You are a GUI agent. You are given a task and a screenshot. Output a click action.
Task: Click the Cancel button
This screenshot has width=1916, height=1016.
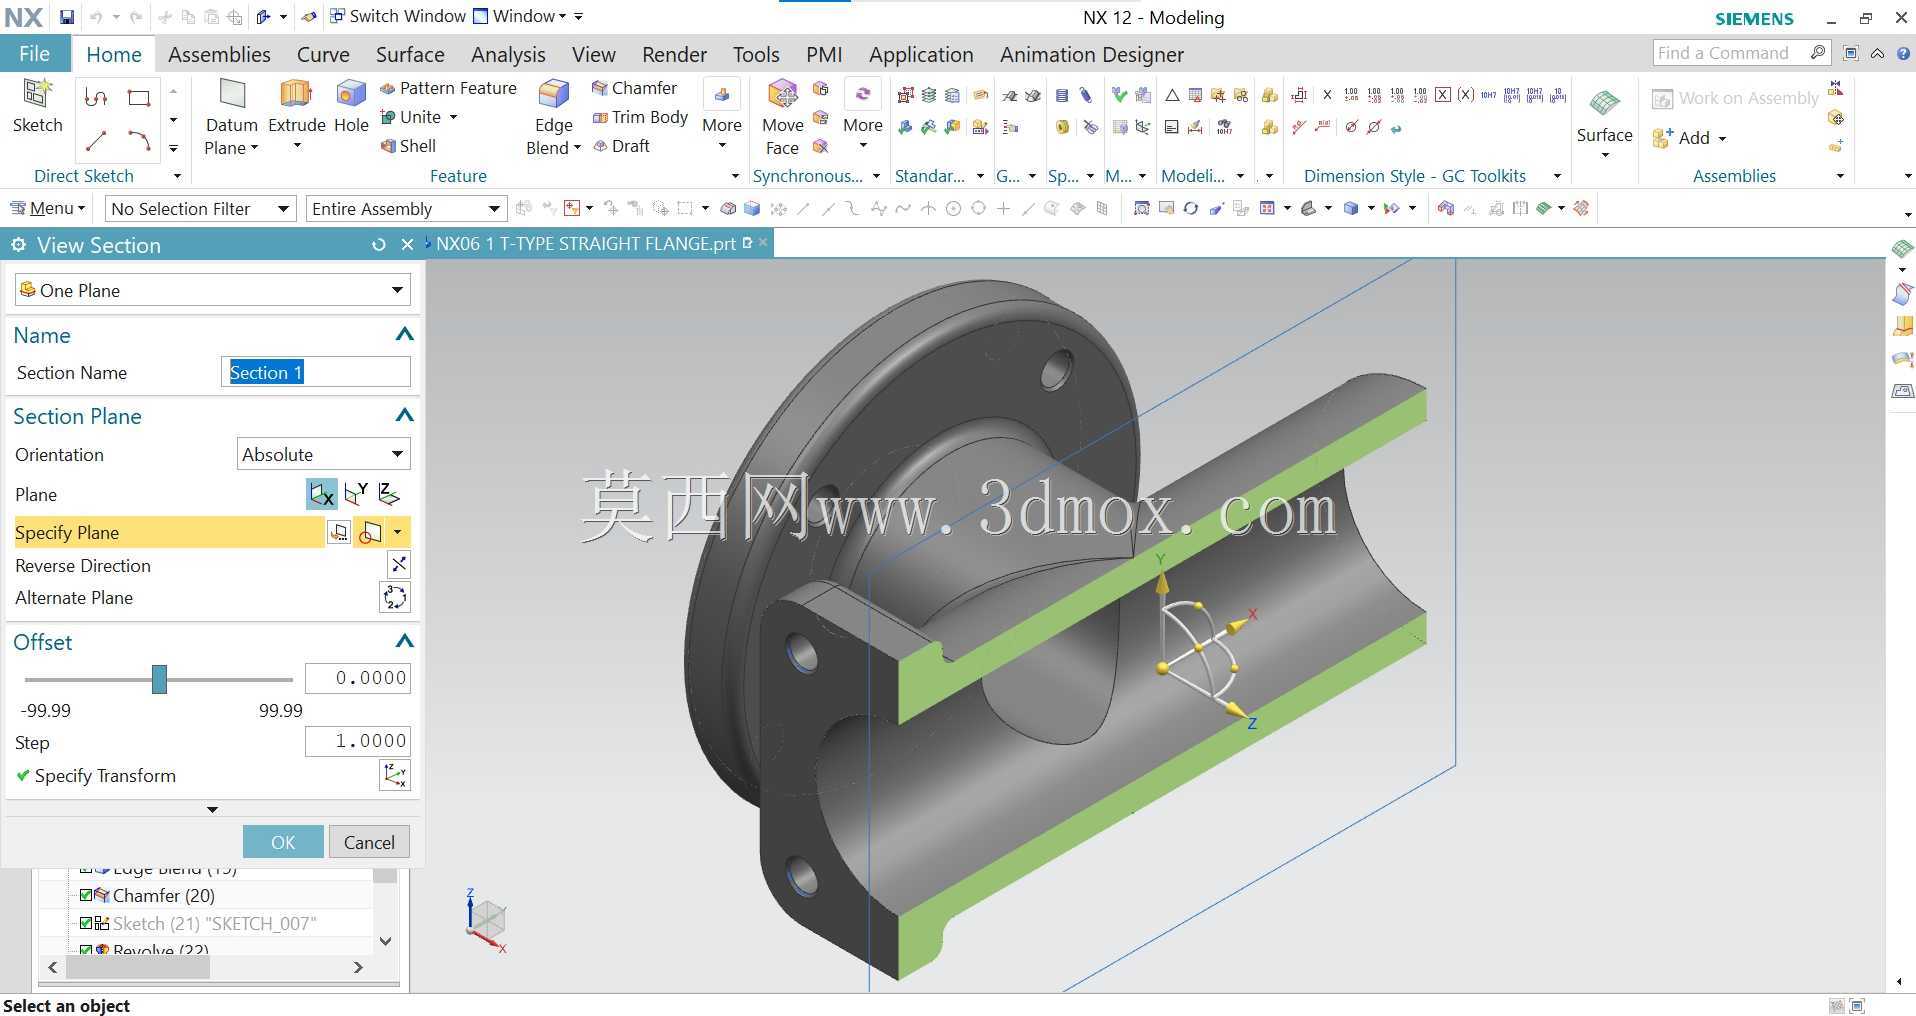(369, 842)
